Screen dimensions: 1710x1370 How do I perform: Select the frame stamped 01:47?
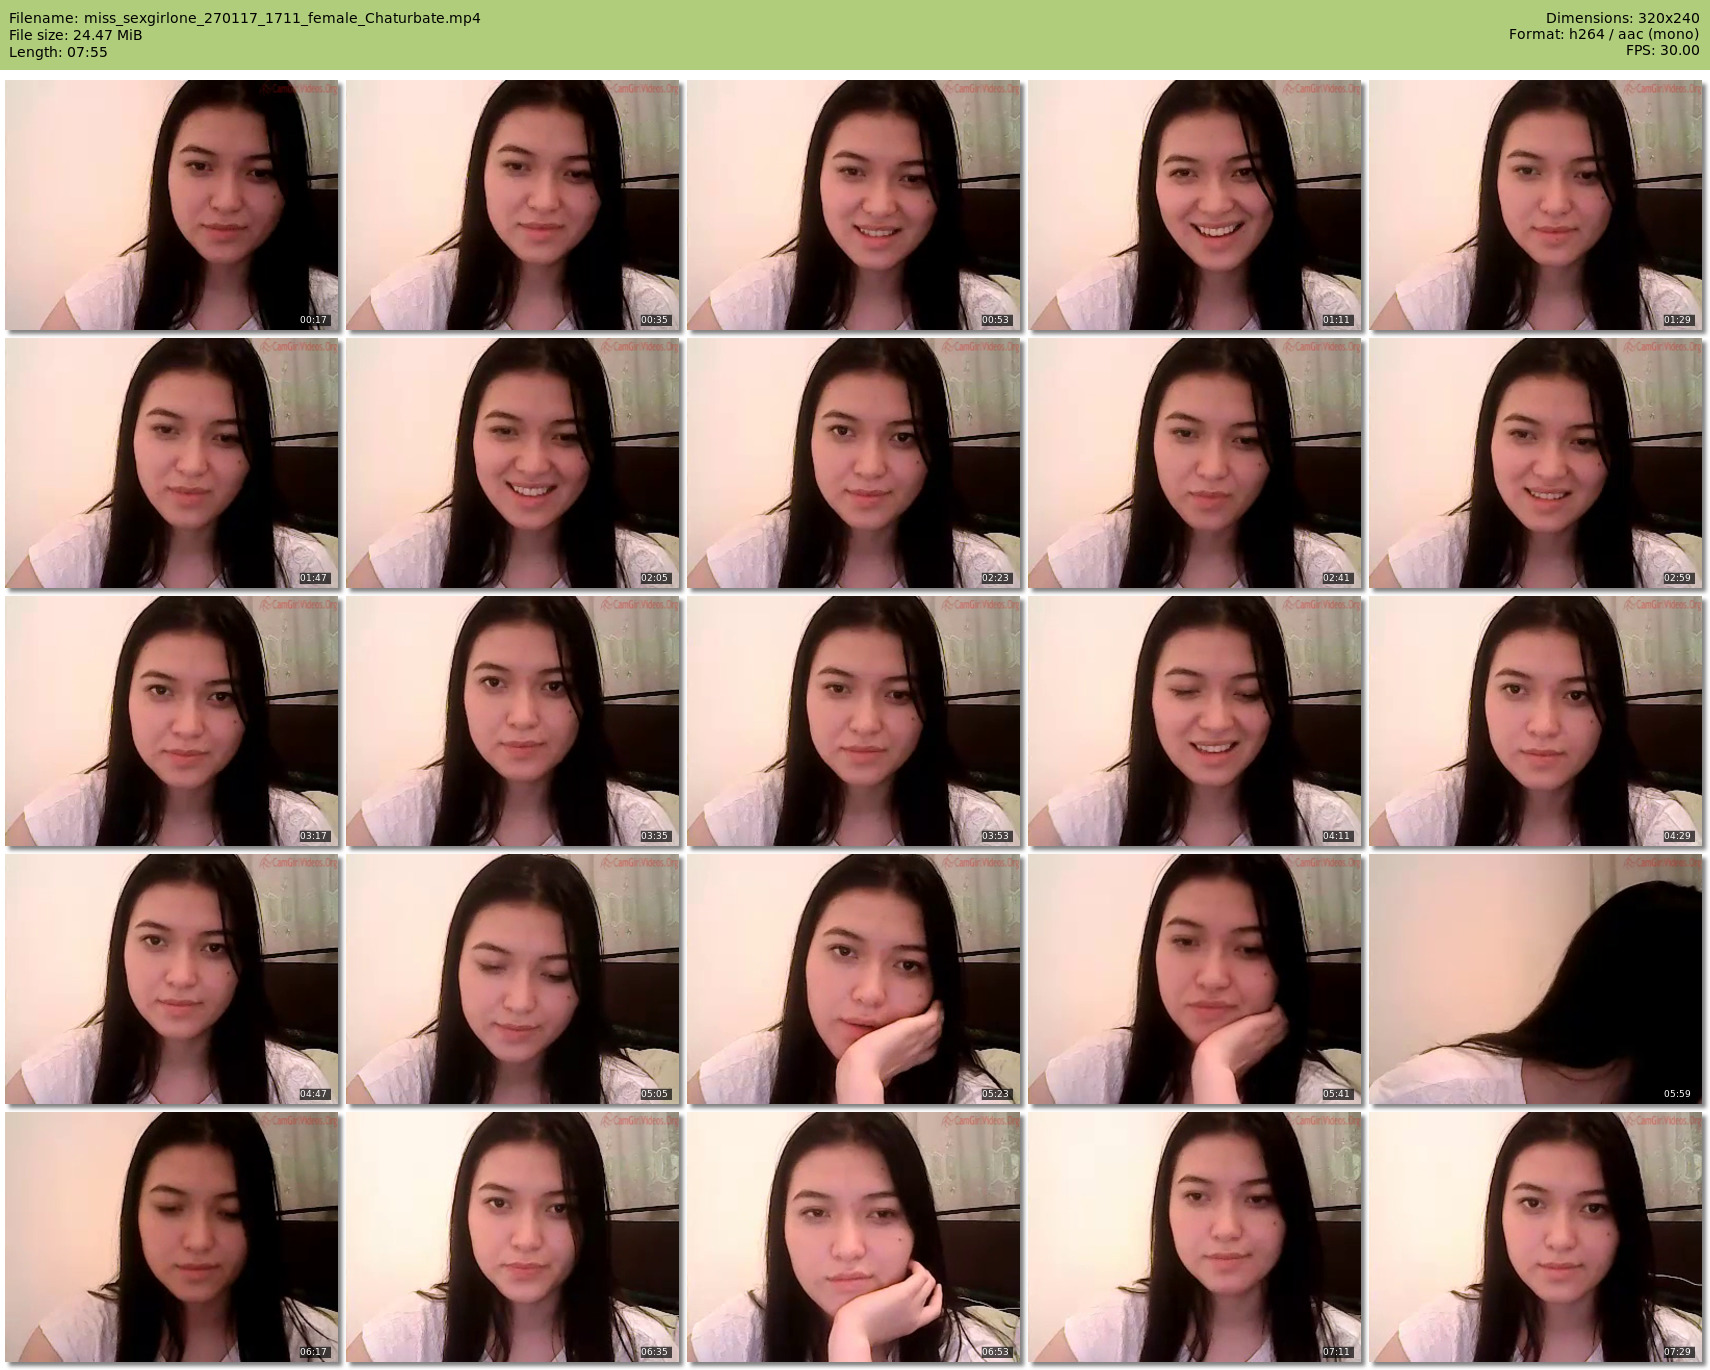[x=172, y=463]
